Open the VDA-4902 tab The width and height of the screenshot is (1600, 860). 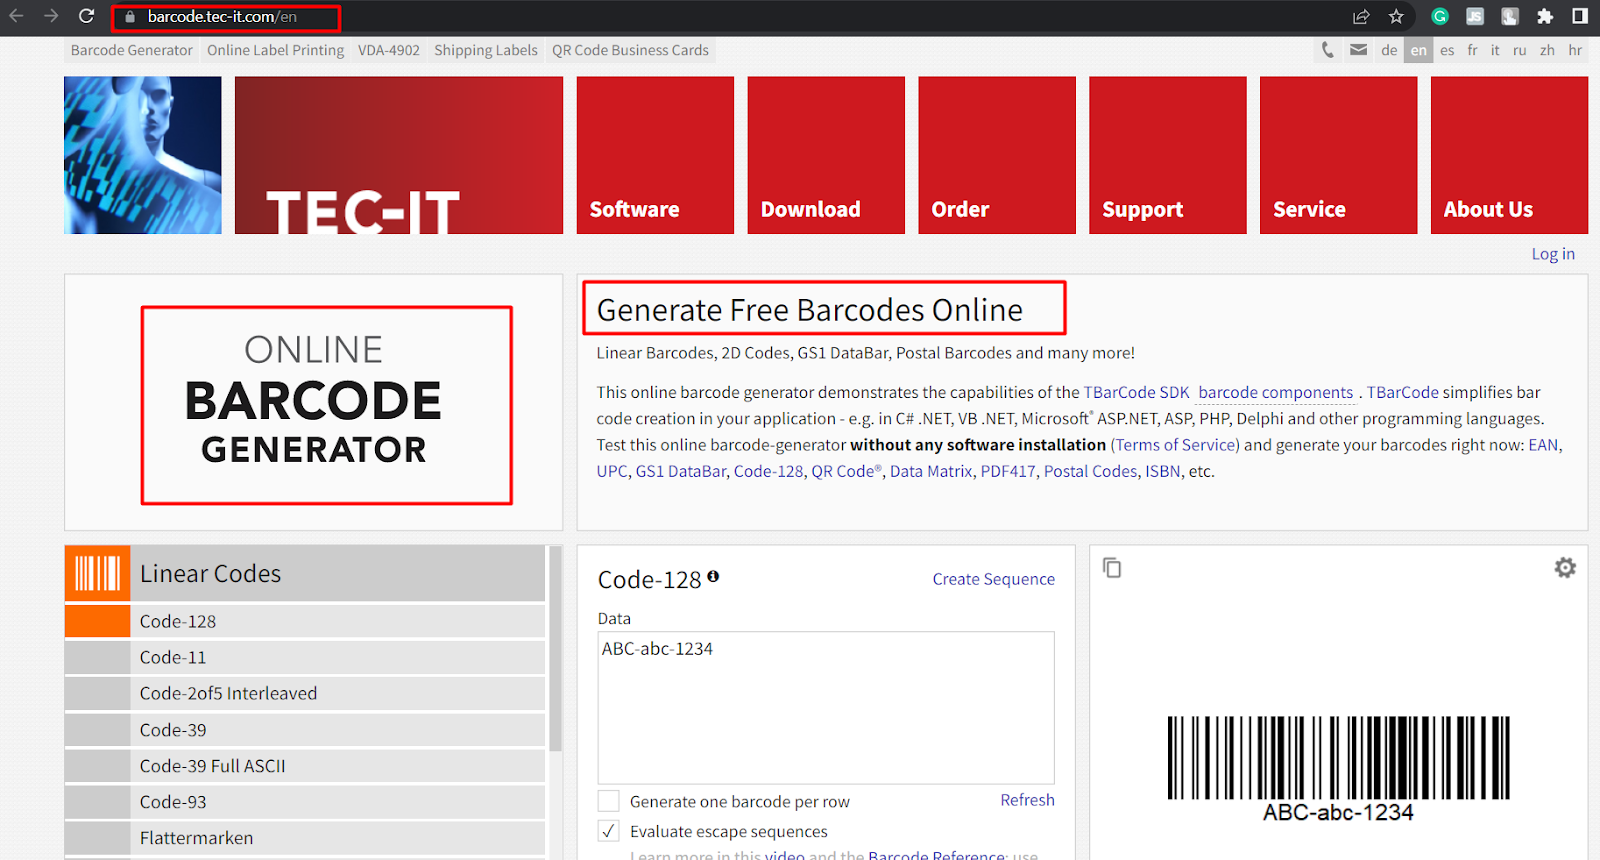click(x=389, y=50)
